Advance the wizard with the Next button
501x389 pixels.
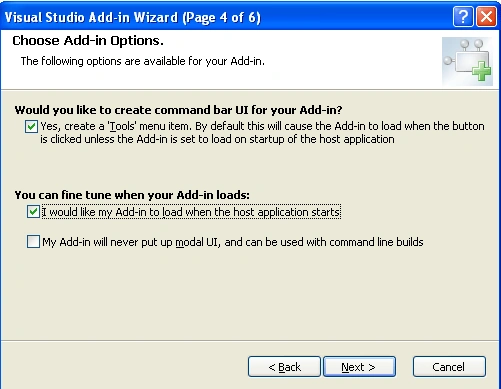tap(359, 367)
